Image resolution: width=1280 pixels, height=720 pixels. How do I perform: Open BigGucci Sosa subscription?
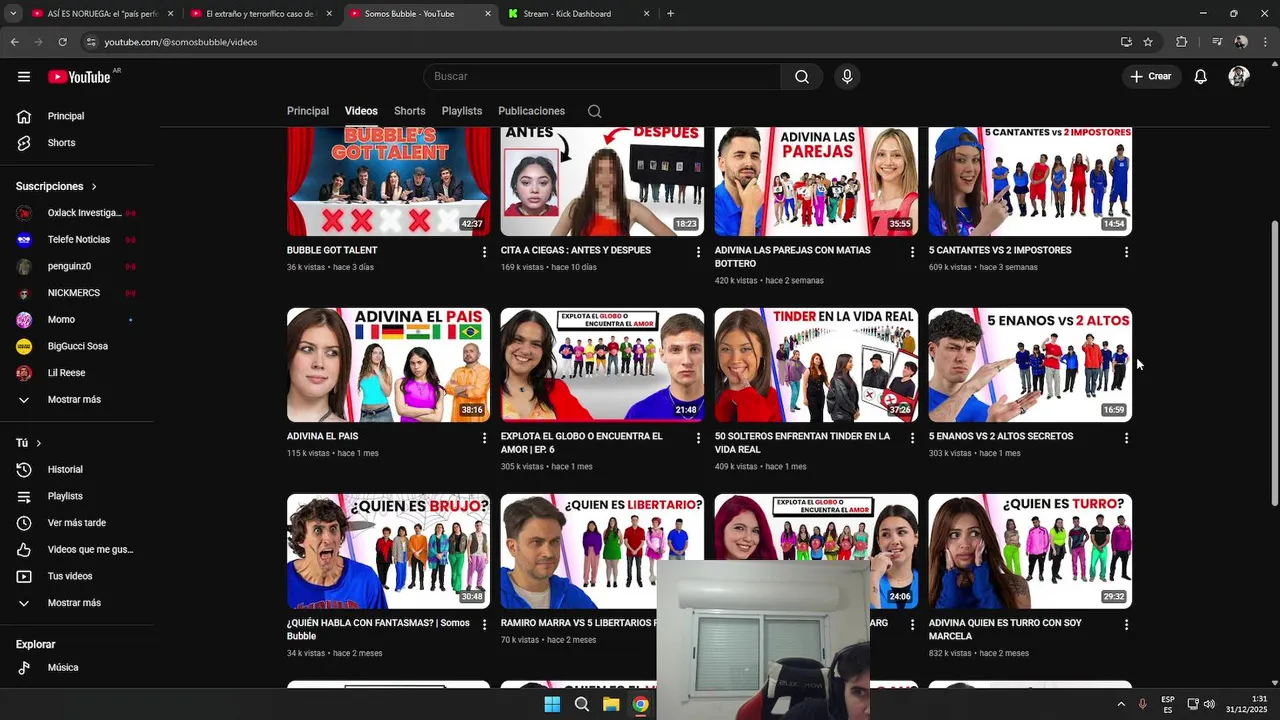(80, 346)
